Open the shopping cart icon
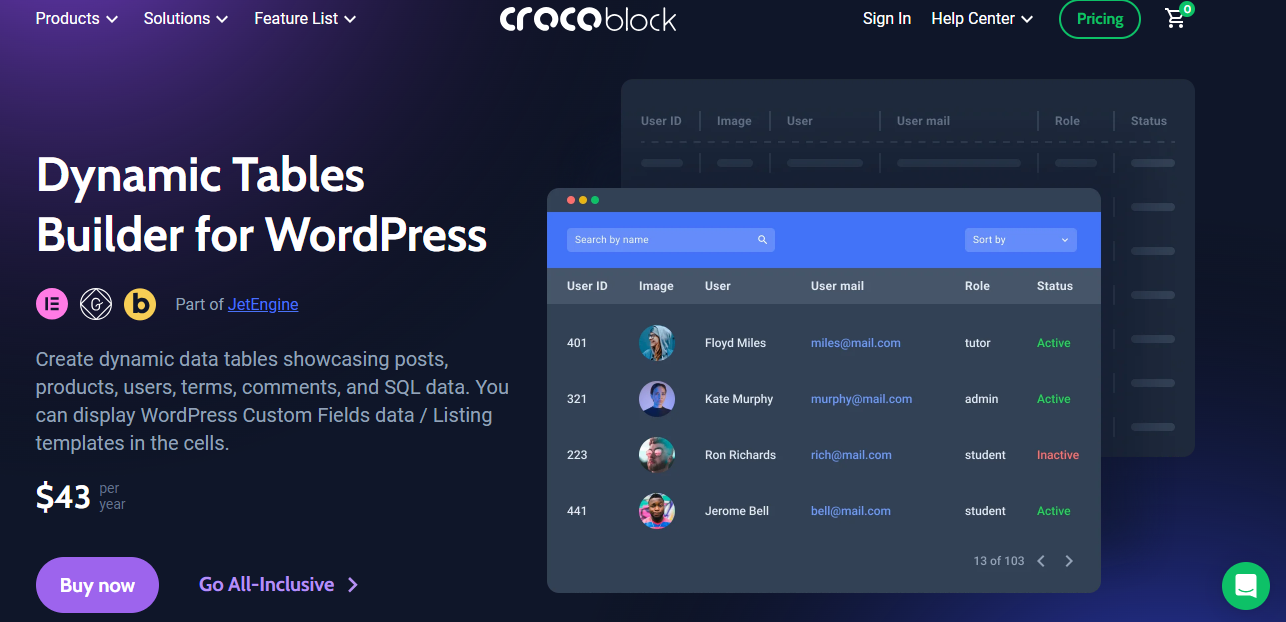 (x=1176, y=19)
